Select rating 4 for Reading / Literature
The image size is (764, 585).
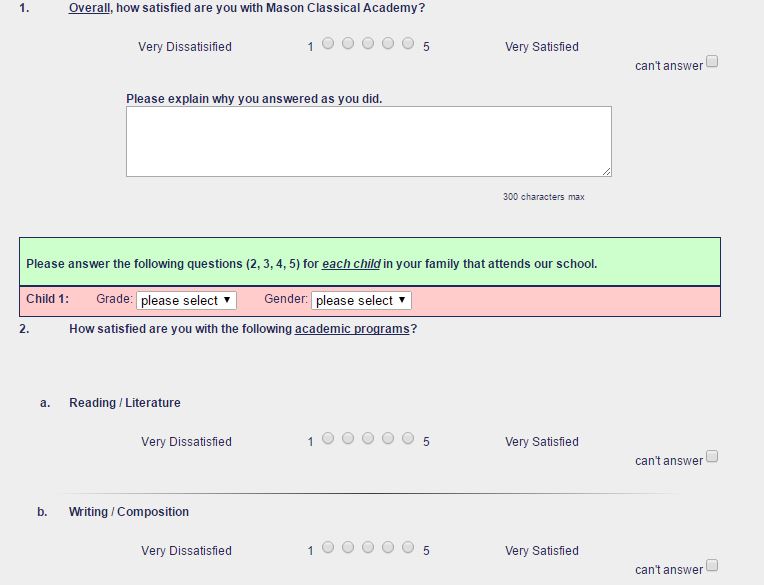388,438
